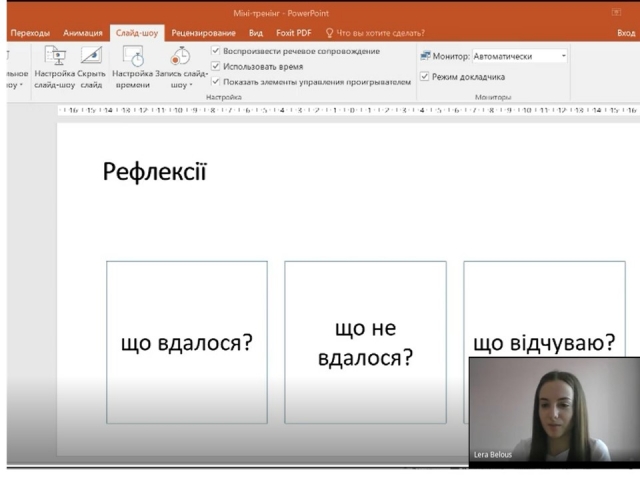The height and width of the screenshot is (480, 640).
Task: Switch to the Переходы tab
Action: point(30,33)
